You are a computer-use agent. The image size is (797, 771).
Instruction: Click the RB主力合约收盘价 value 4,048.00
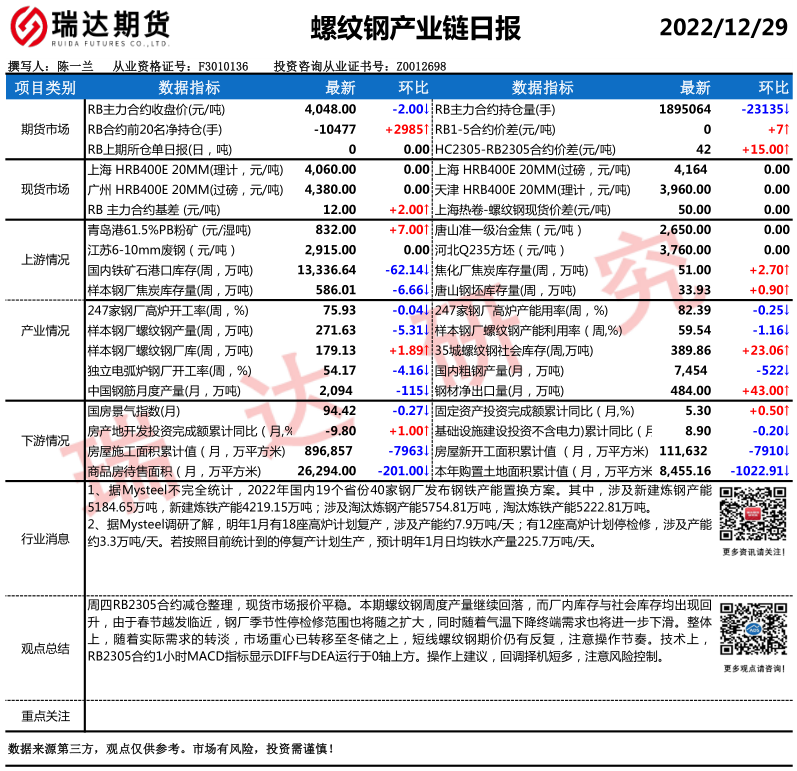329,110
